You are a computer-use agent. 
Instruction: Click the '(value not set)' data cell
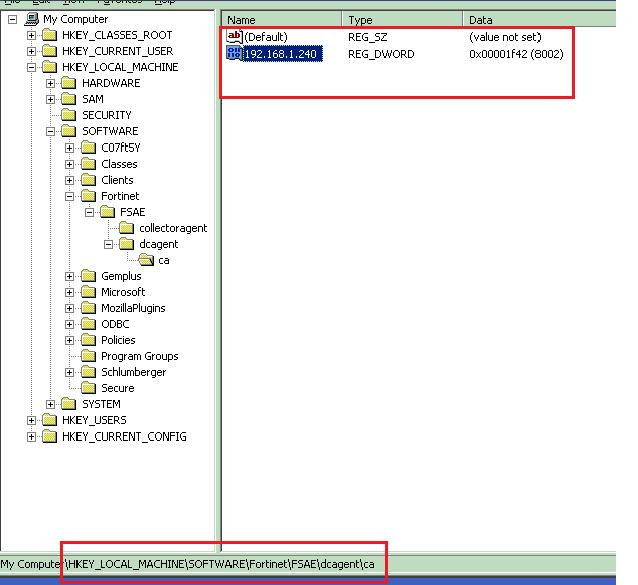pos(505,37)
